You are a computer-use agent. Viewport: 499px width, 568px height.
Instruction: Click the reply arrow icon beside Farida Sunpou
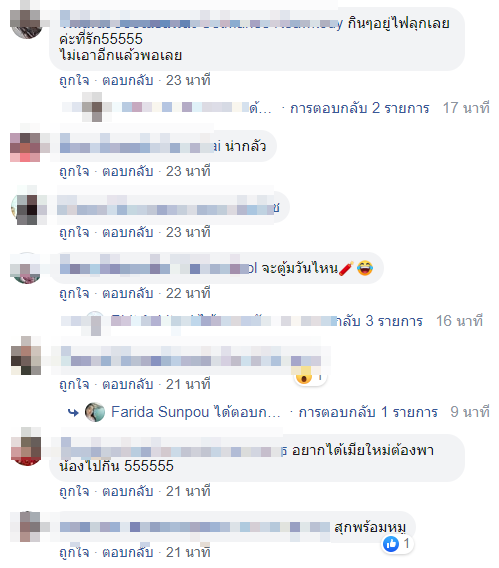(73, 412)
